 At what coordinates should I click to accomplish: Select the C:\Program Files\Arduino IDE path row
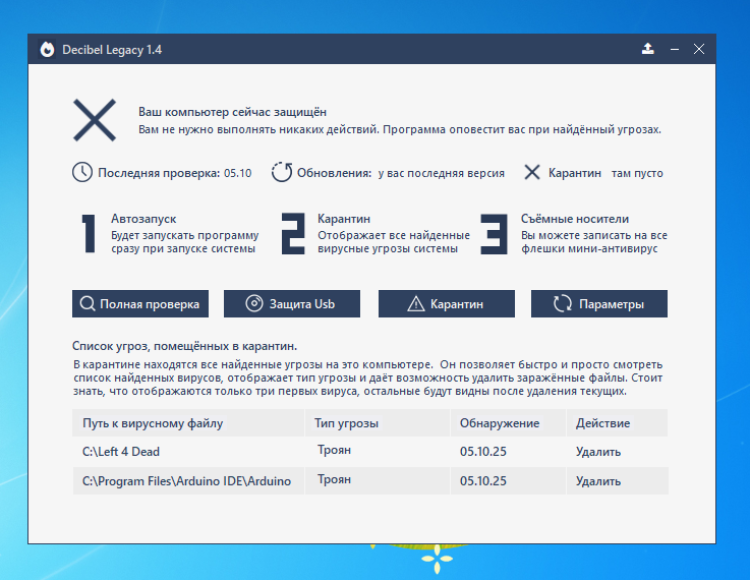(x=187, y=481)
